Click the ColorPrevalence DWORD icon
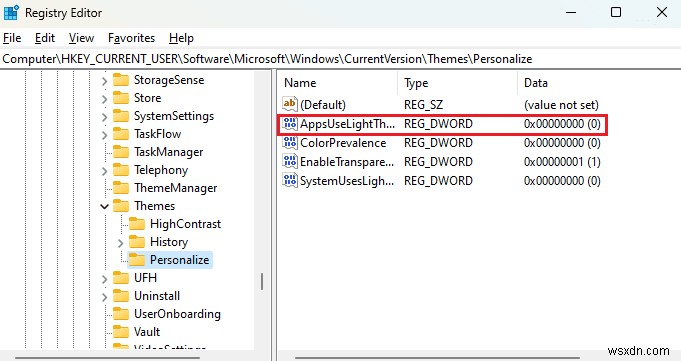The height and width of the screenshot is (361, 681). point(290,142)
